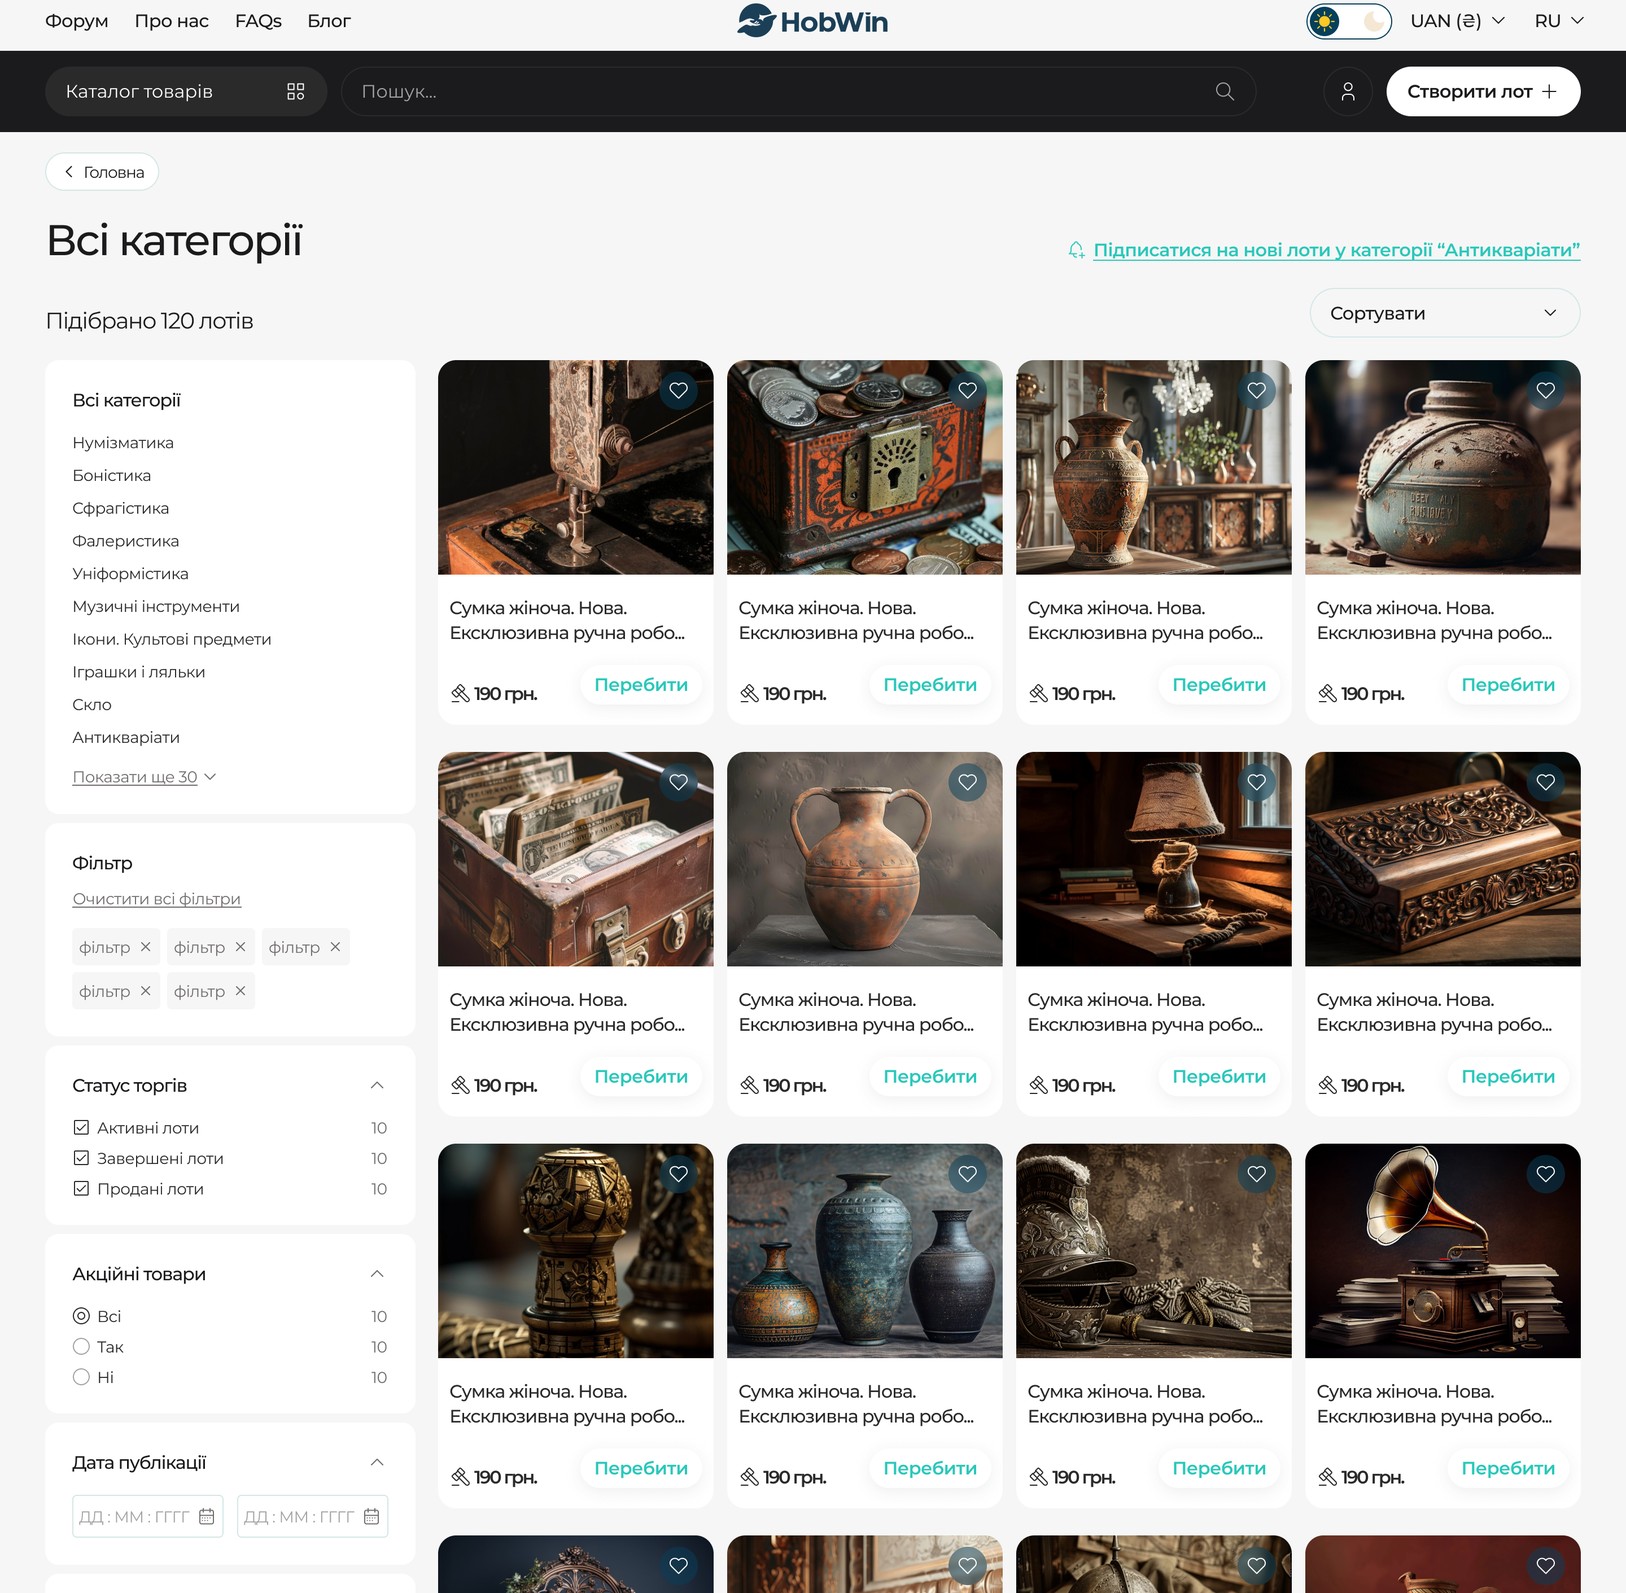Focus the first ДД:ММ:ГГГГ date field
1626x1593 pixels.
148,1517
